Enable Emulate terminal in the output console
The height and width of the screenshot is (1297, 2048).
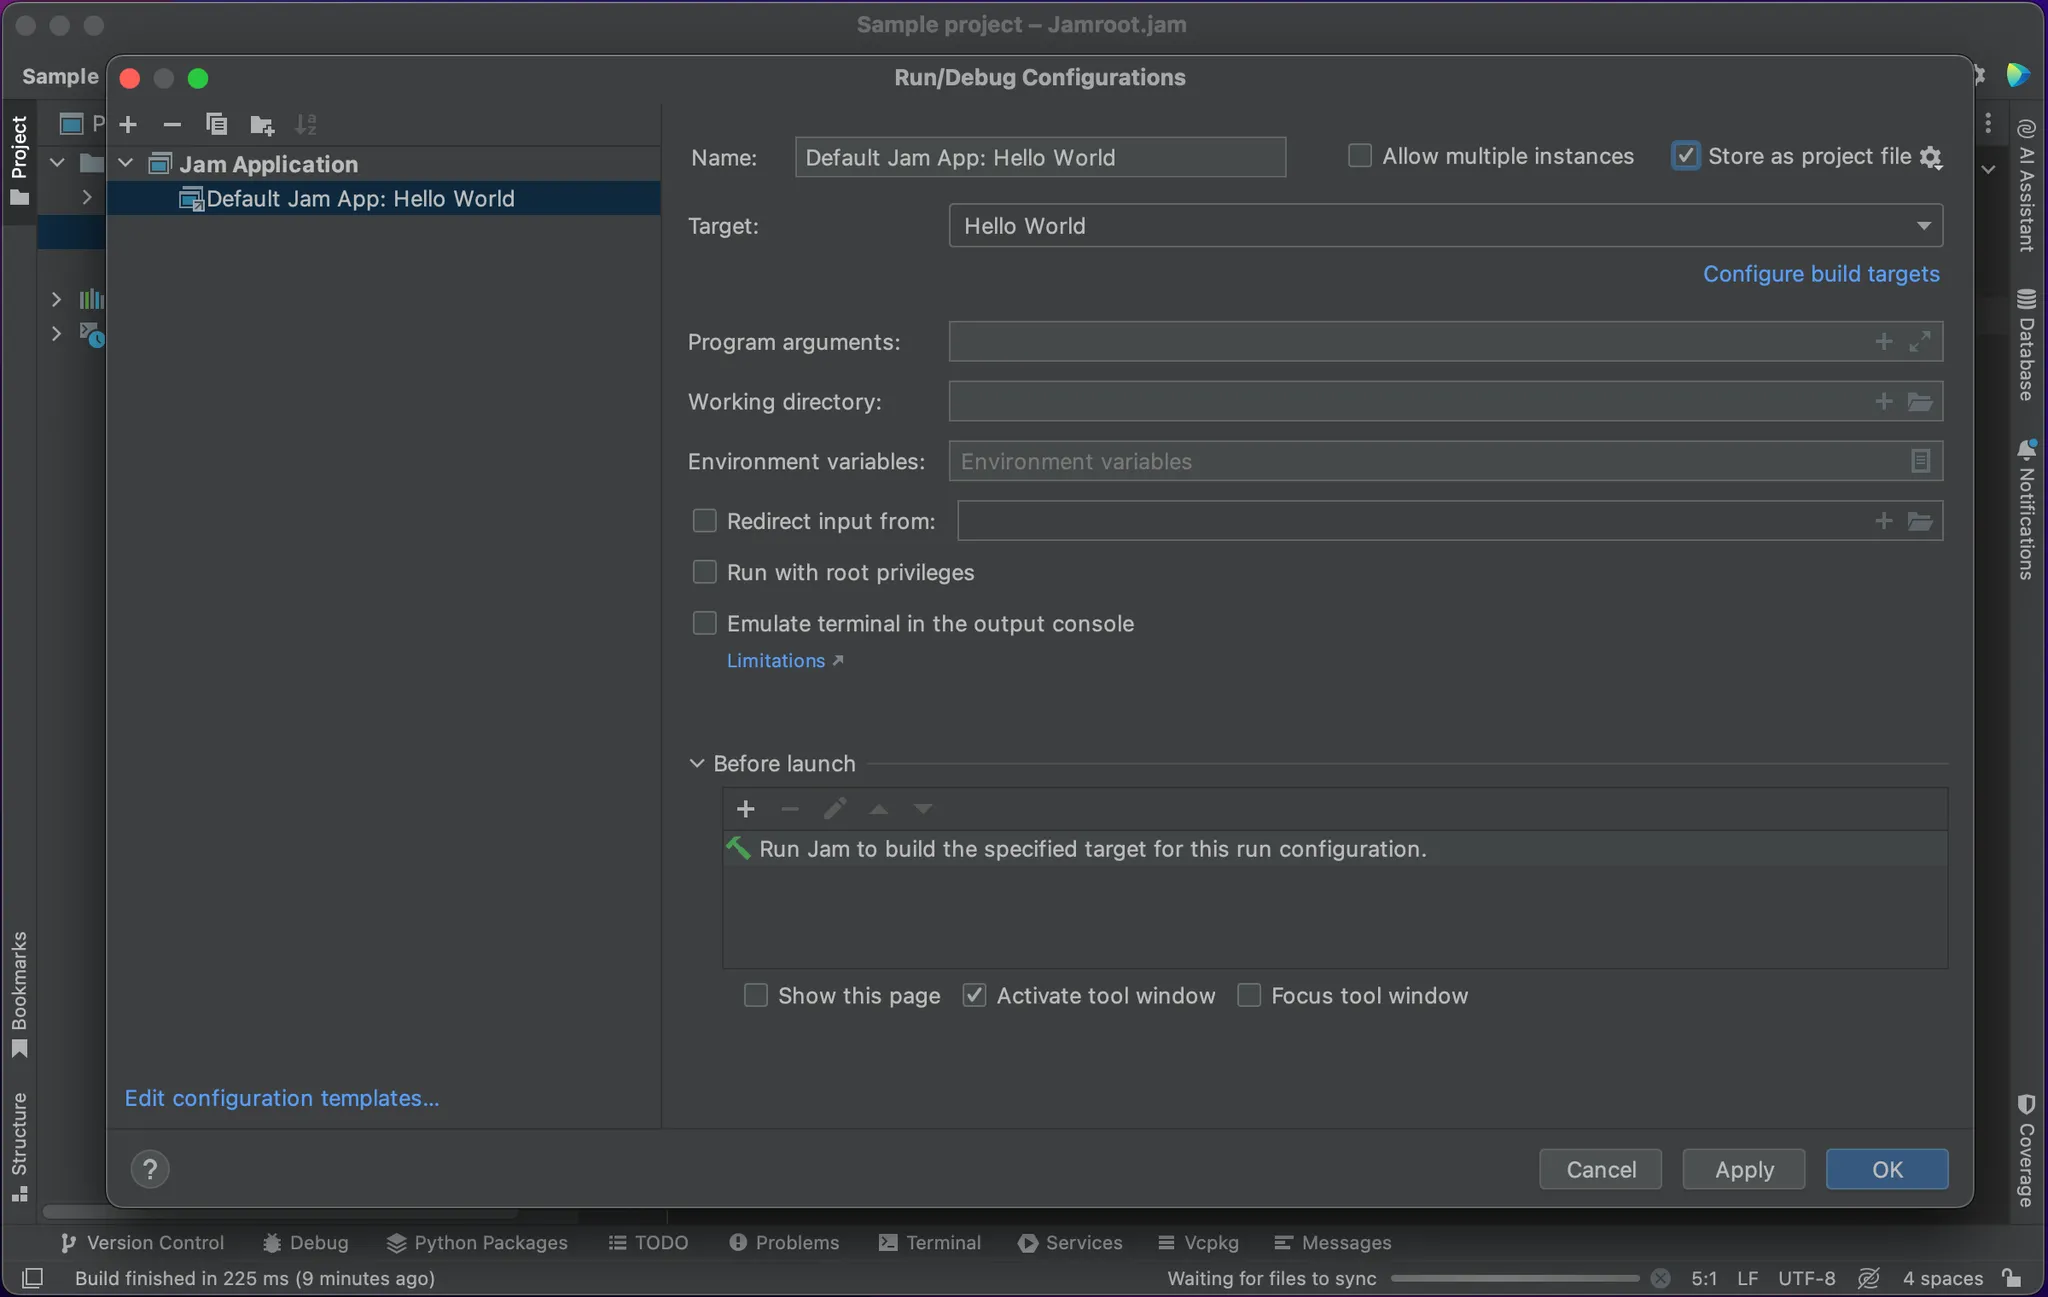click(705, 623)
